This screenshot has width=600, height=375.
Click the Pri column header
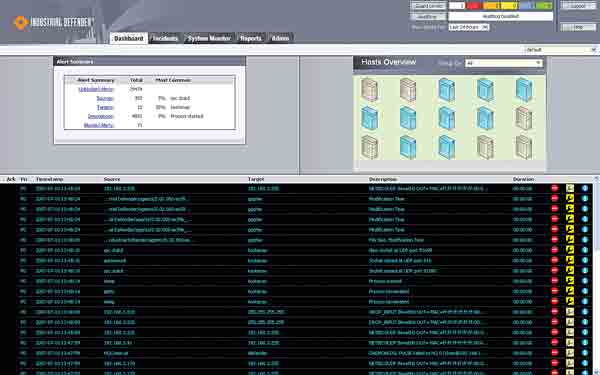tap(24, 179)
